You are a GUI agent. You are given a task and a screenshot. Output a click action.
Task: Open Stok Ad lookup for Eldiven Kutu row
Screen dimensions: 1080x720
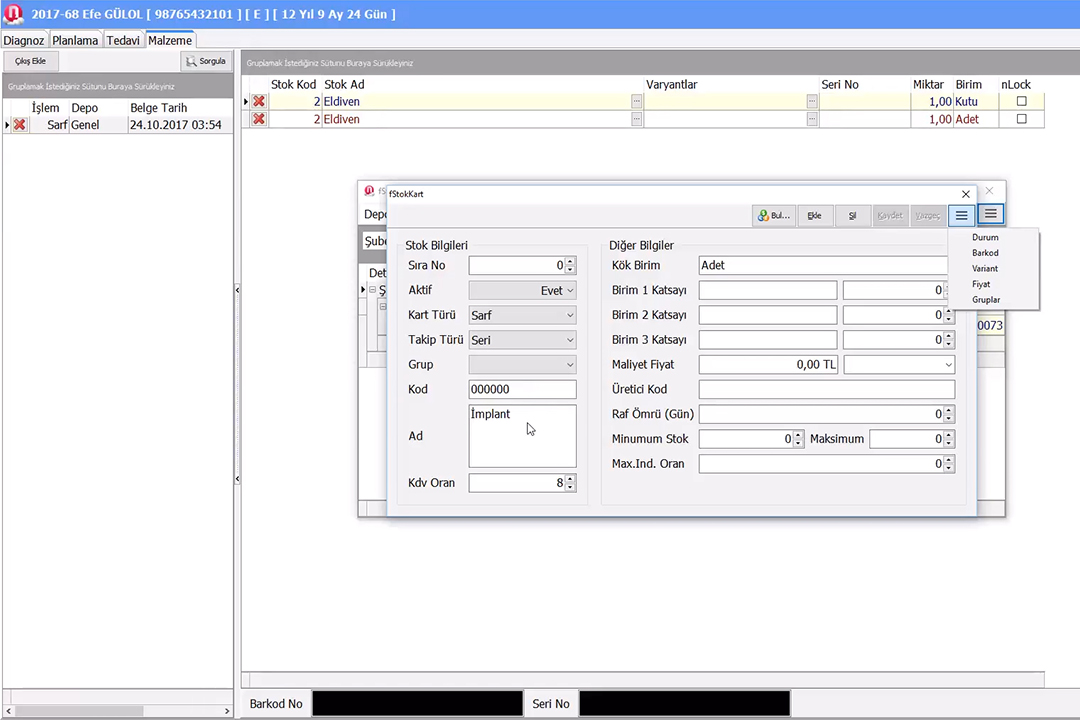tap(636, 101)
